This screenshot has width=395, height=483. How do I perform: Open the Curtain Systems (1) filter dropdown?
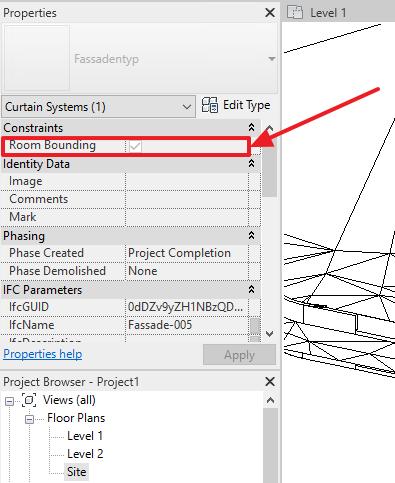click(x=98, y=107)
